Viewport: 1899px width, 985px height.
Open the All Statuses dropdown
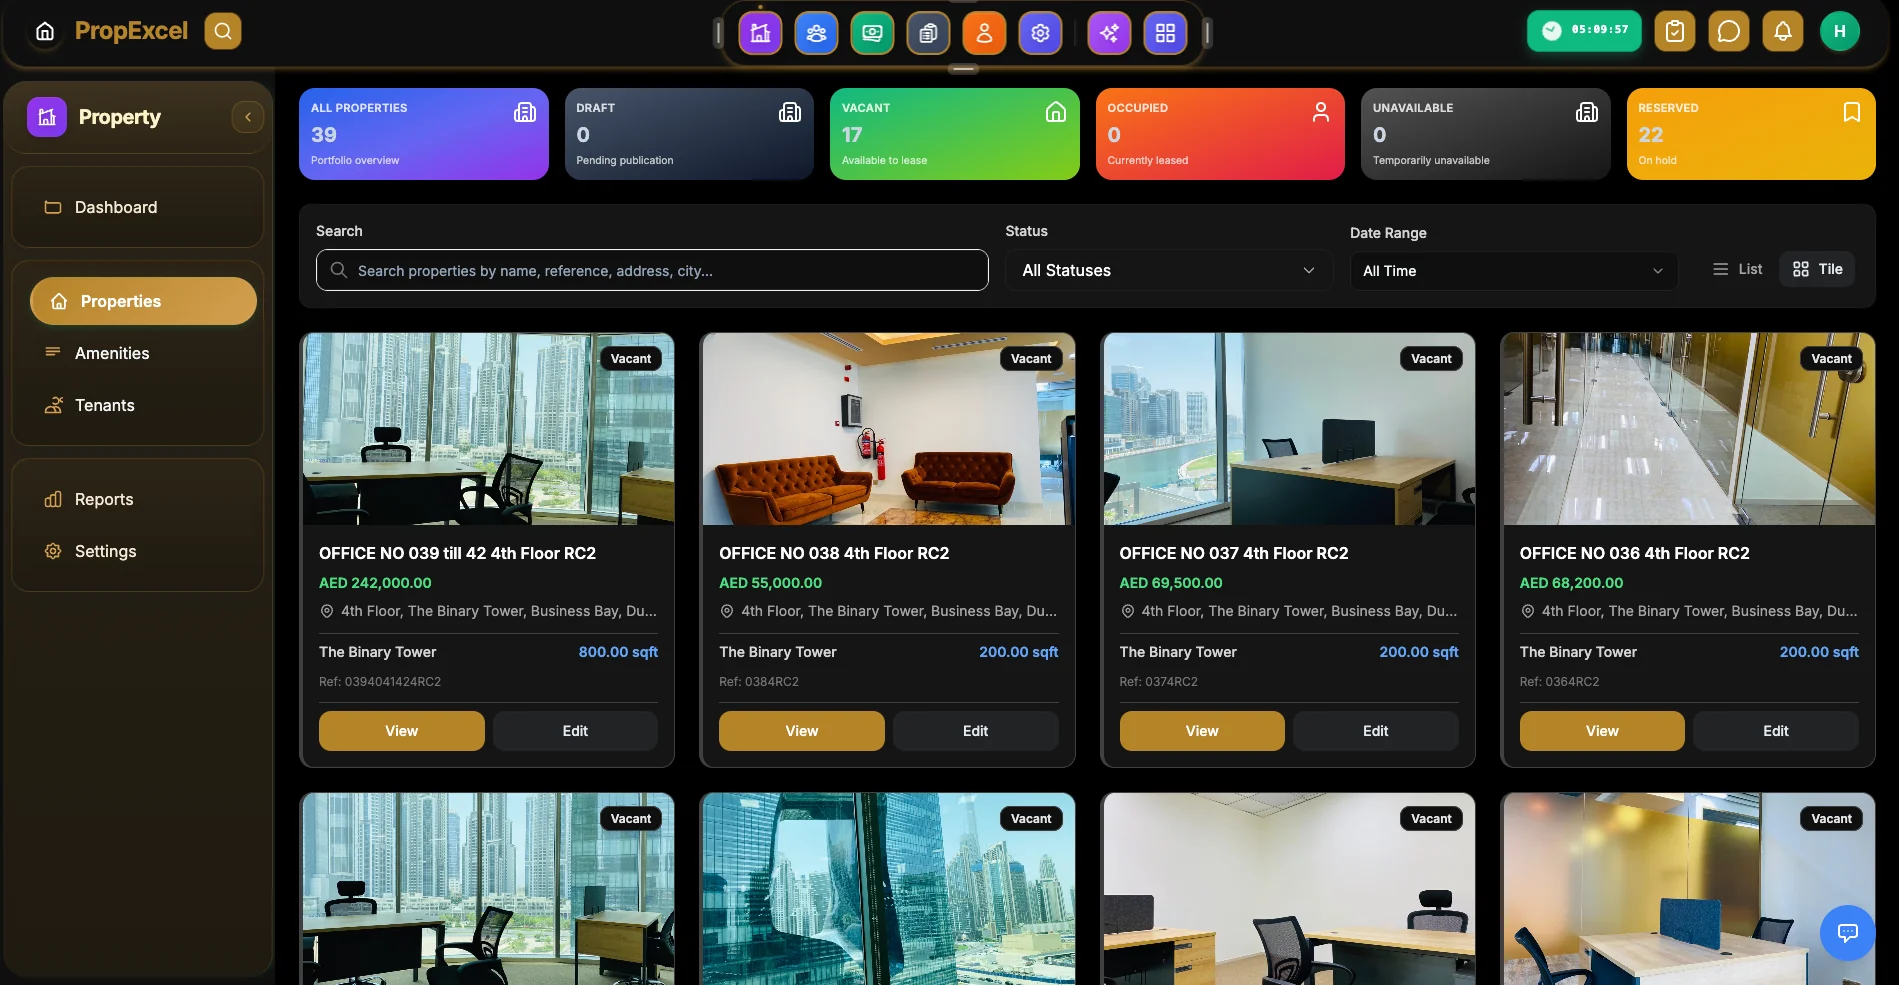tap(1167, 271)
